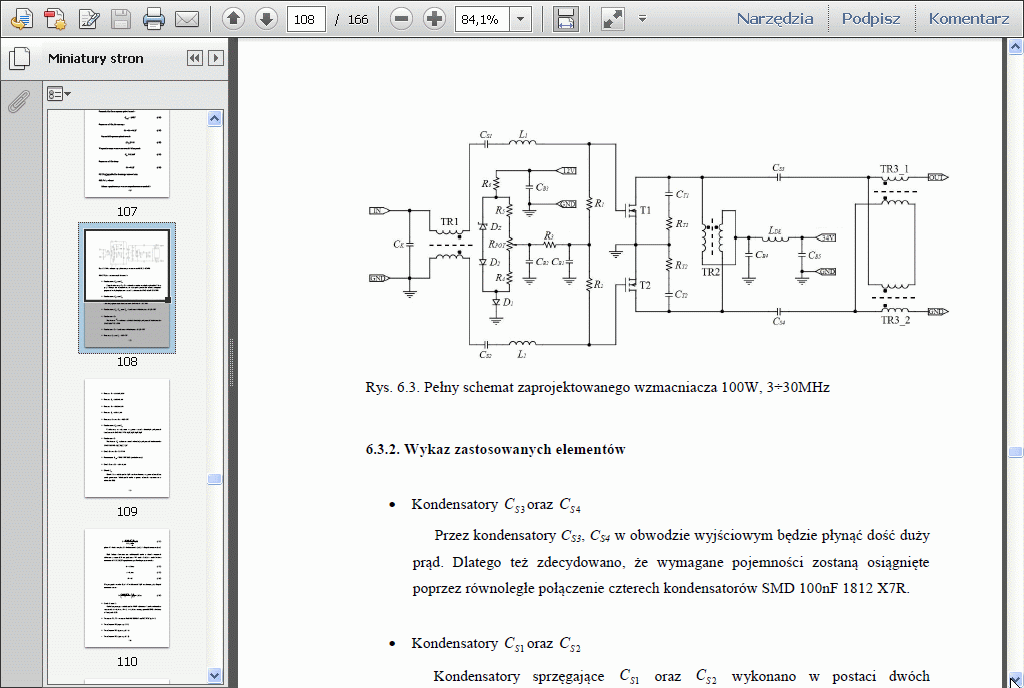Open the Attachments paperclip panel
The width and height of the screenshot is (1024, 688).
(18, 101)
